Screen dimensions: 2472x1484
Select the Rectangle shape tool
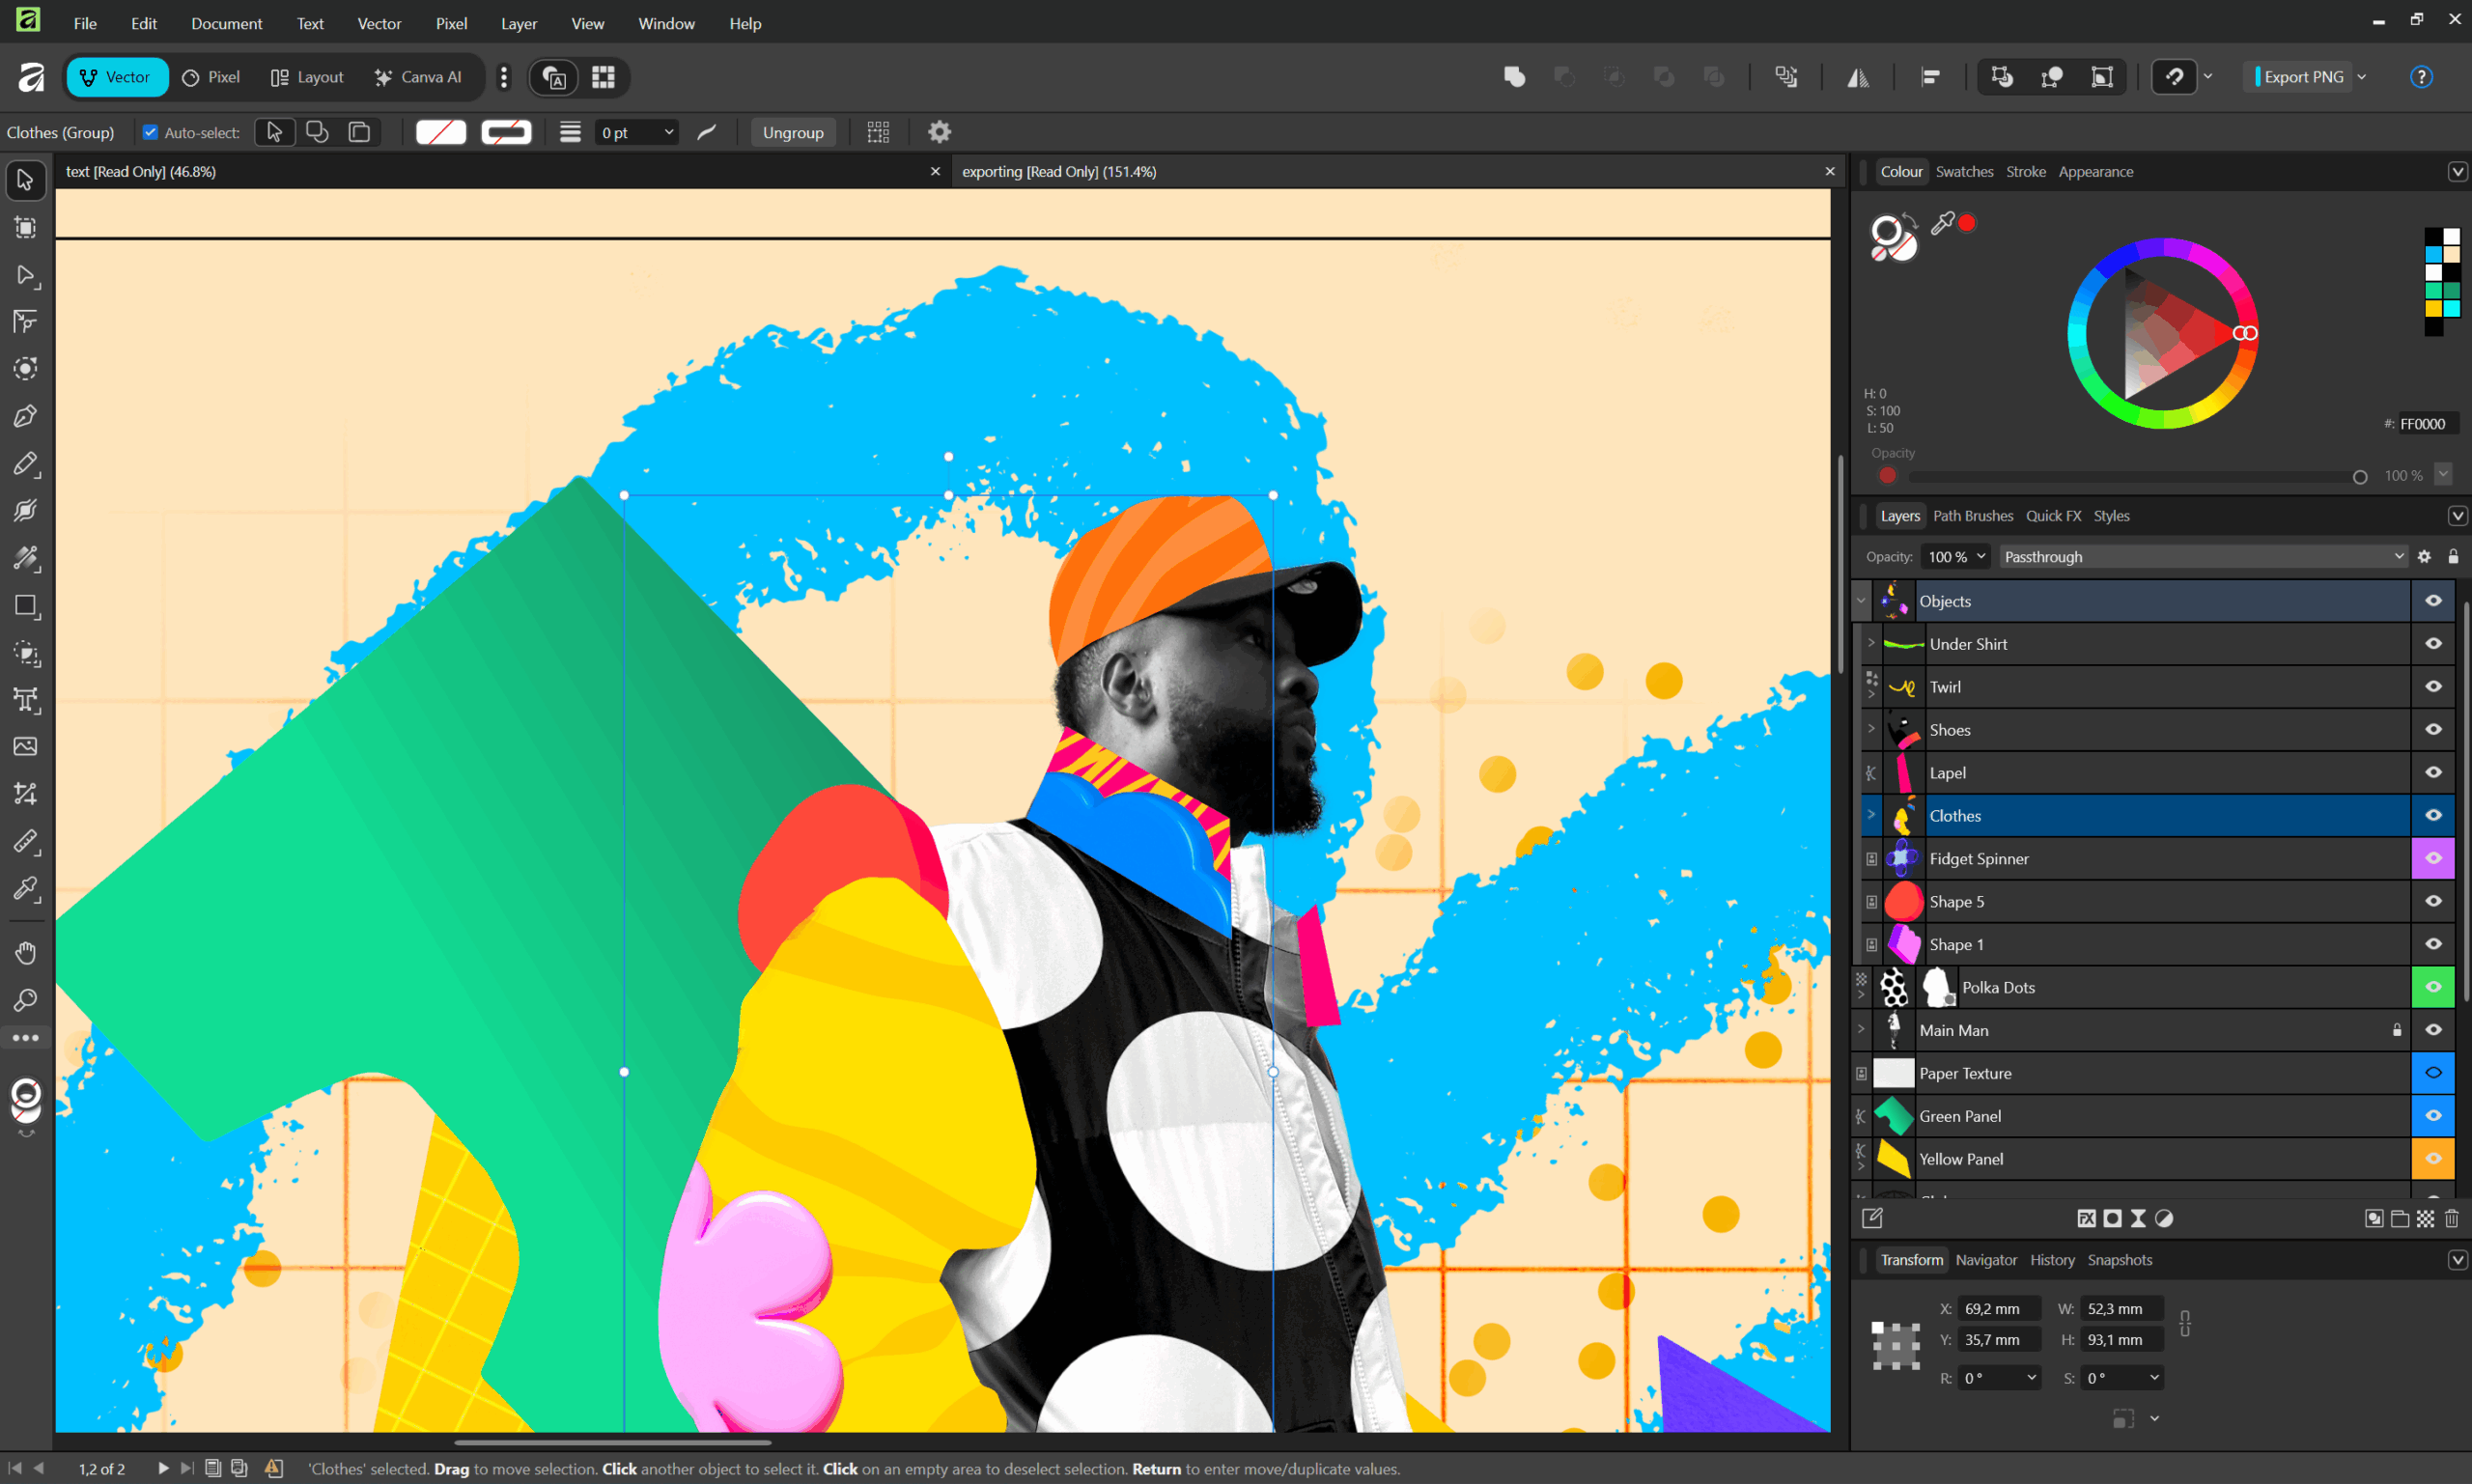26,606
